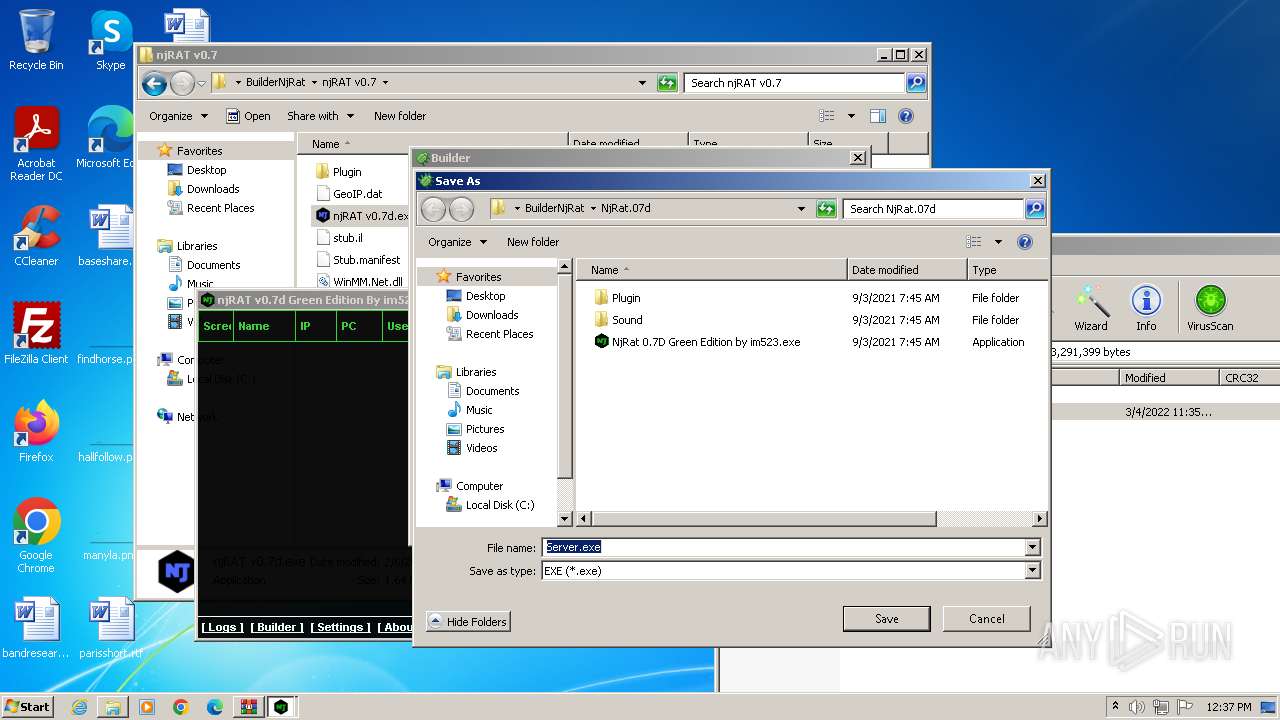Image resolution: width=1280 pixels, height=720 pixels.
Task: Click the Save As forward navigation arrow
Action: [461, 209]
